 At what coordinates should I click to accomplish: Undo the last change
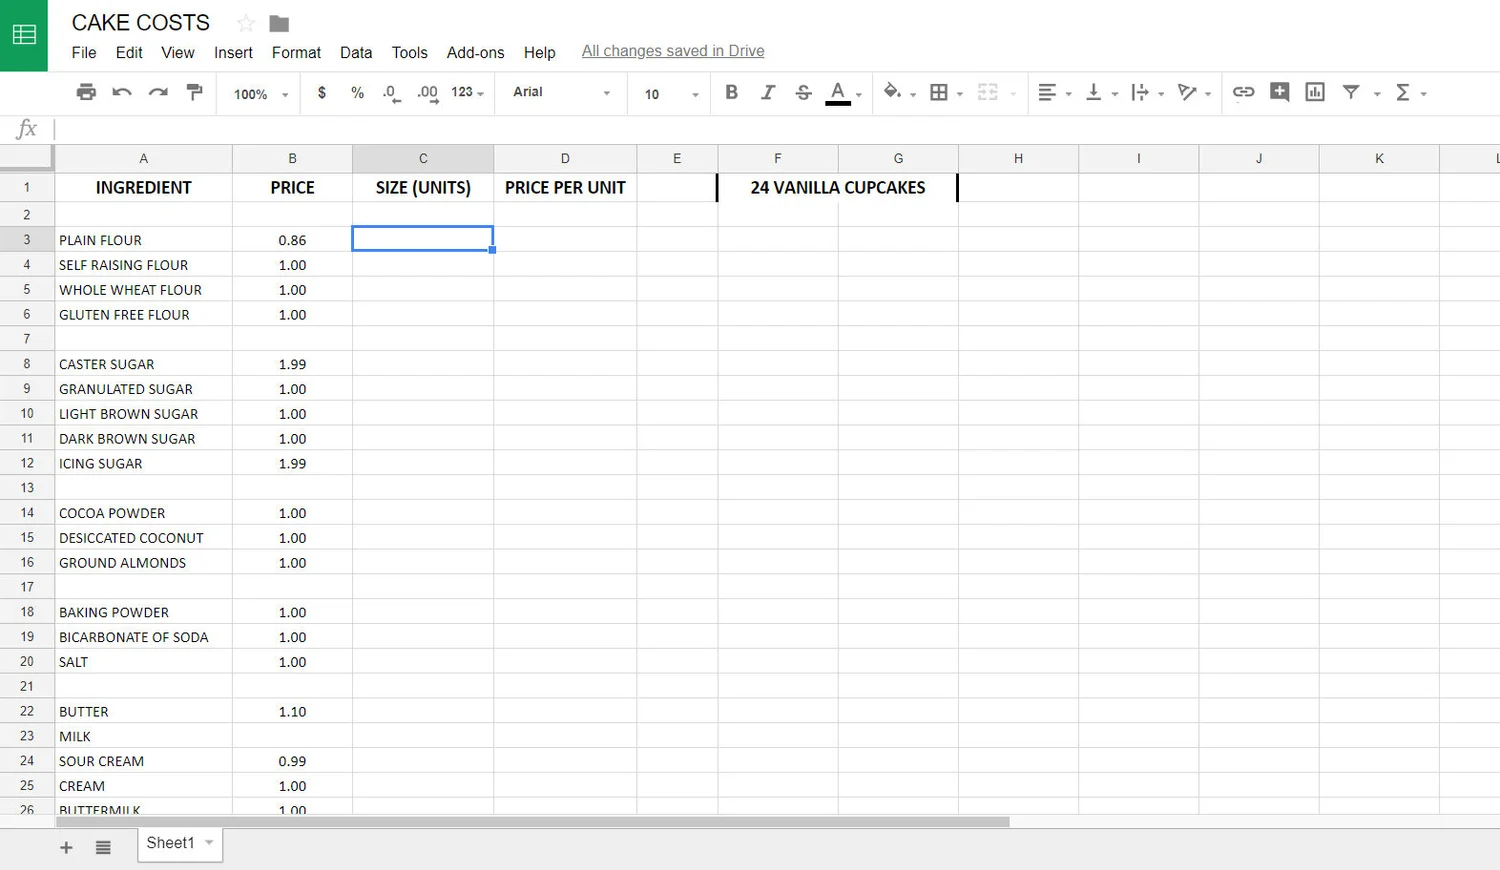point(121,92)
